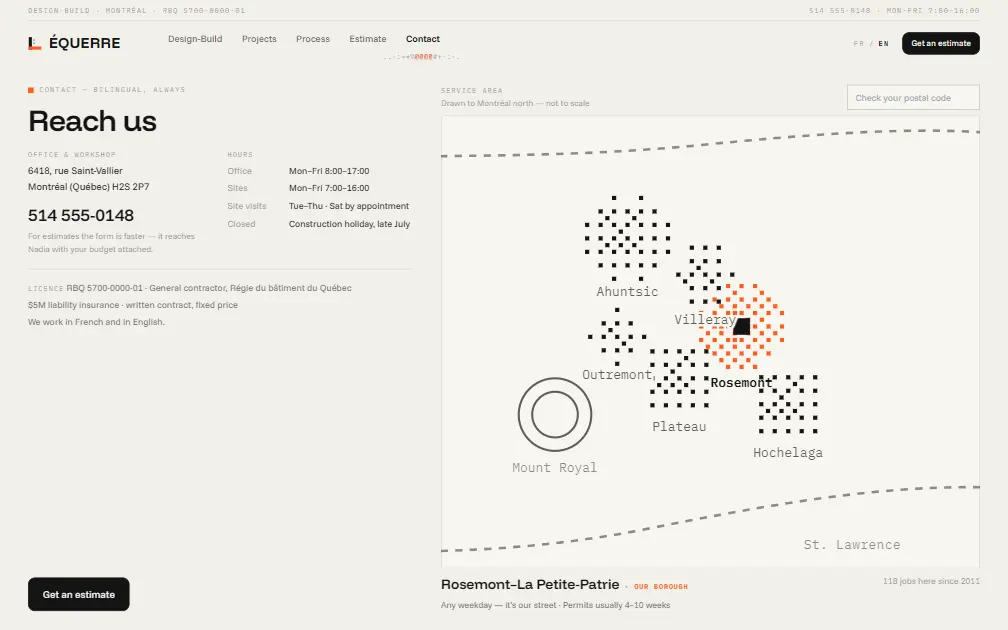
Task: Click the Plateau map label
Action: pos(679,427)
